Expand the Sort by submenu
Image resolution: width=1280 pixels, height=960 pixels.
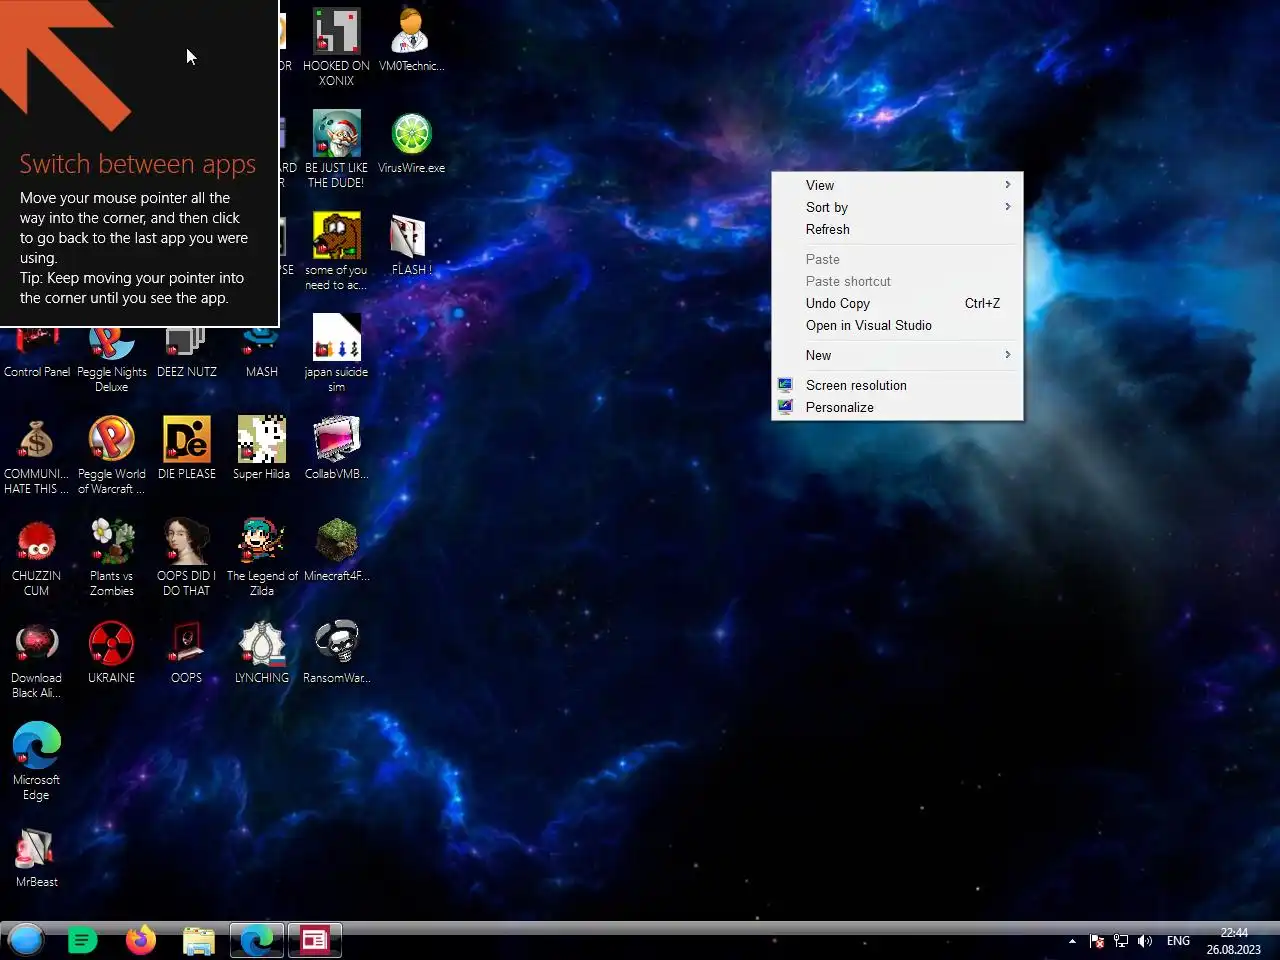pos(897,207)
